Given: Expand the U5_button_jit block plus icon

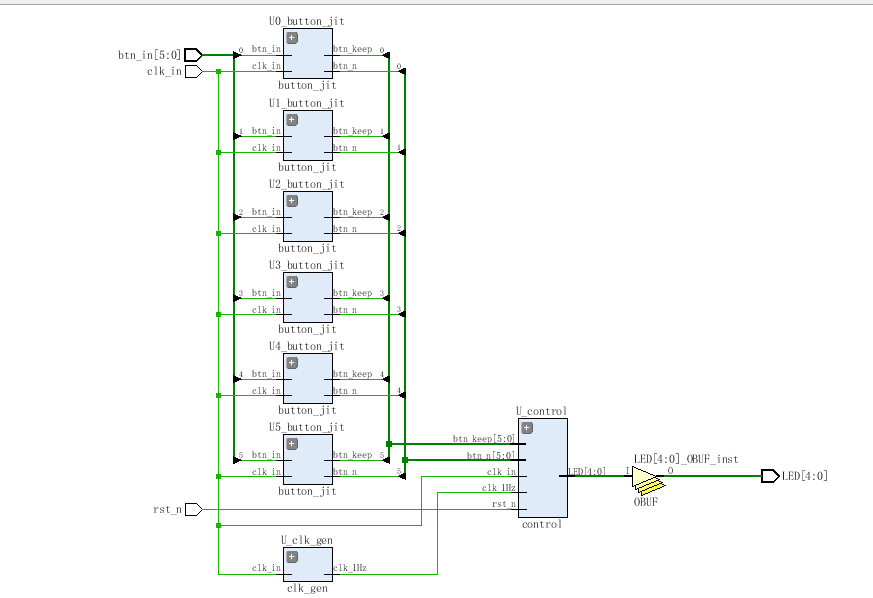Looking at the screenshot, I should (292, 444).
